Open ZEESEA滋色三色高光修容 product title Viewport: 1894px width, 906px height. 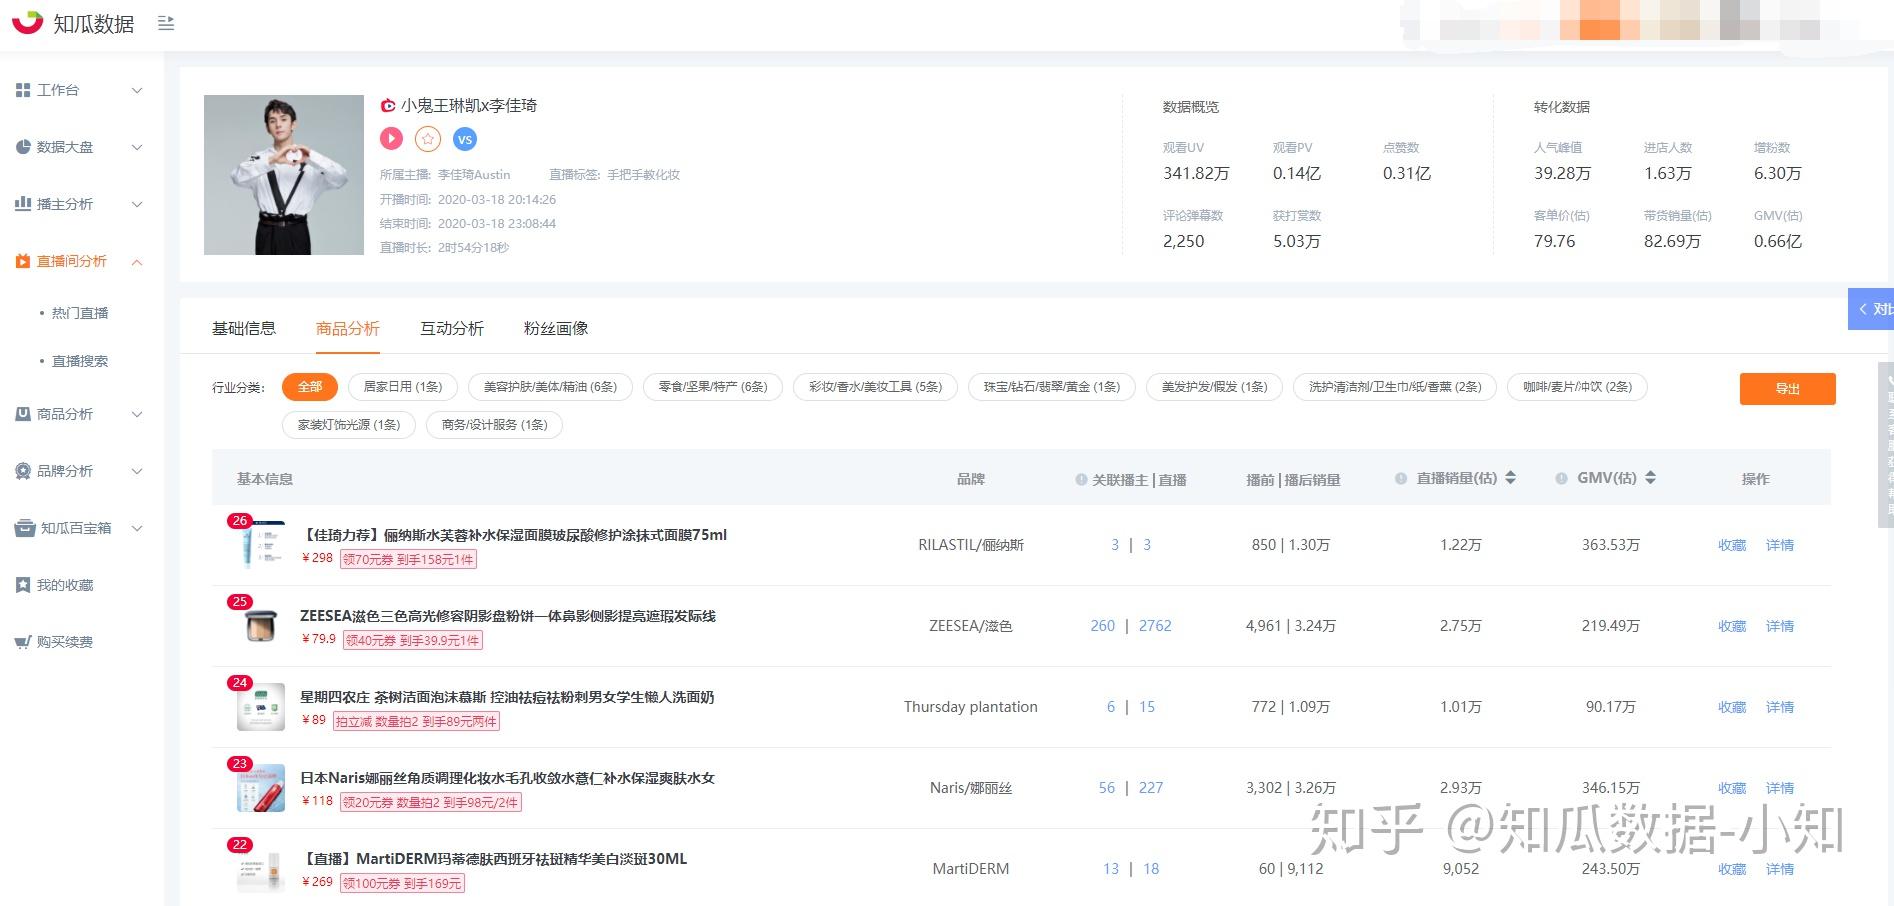[508, 616]
